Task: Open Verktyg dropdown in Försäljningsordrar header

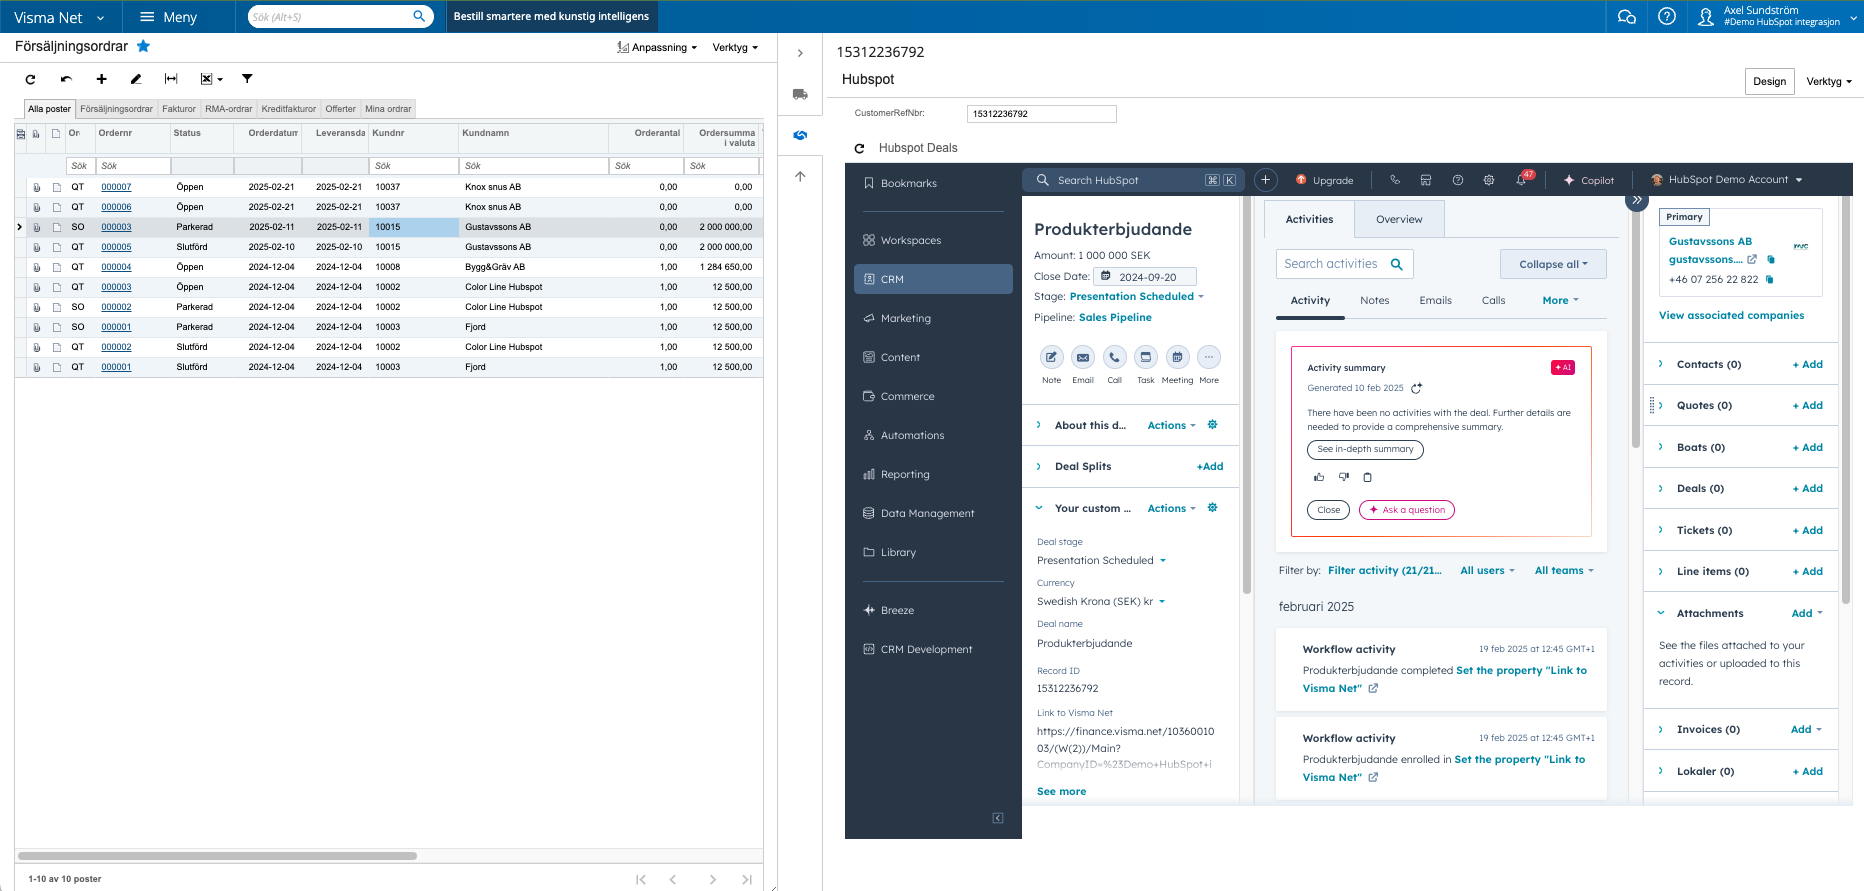Action: pyautogui.click(x=735, y=48)
